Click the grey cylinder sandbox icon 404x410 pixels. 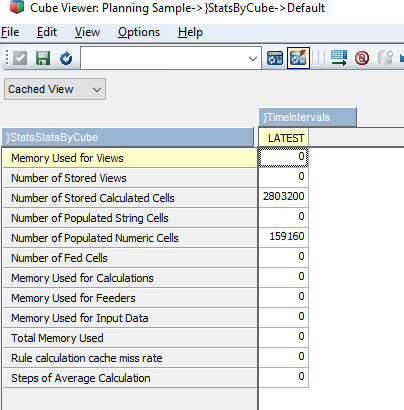(x=385, y=58)
